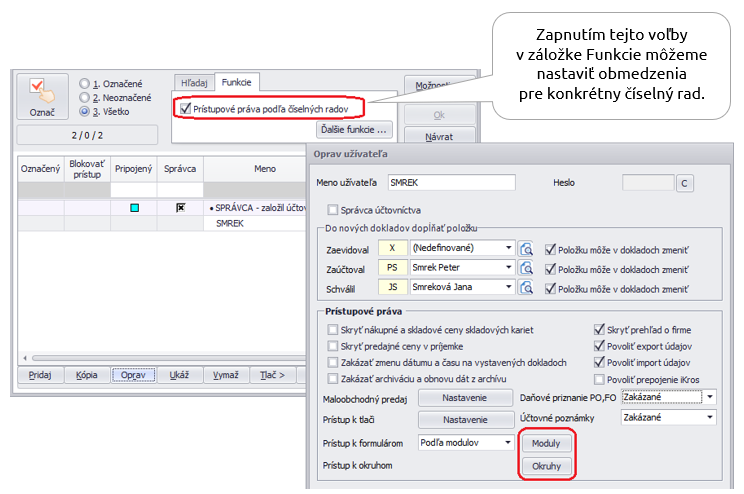Click the Moduly button
Viewport: 744px width, 494px height.
[x=546, y=443]
